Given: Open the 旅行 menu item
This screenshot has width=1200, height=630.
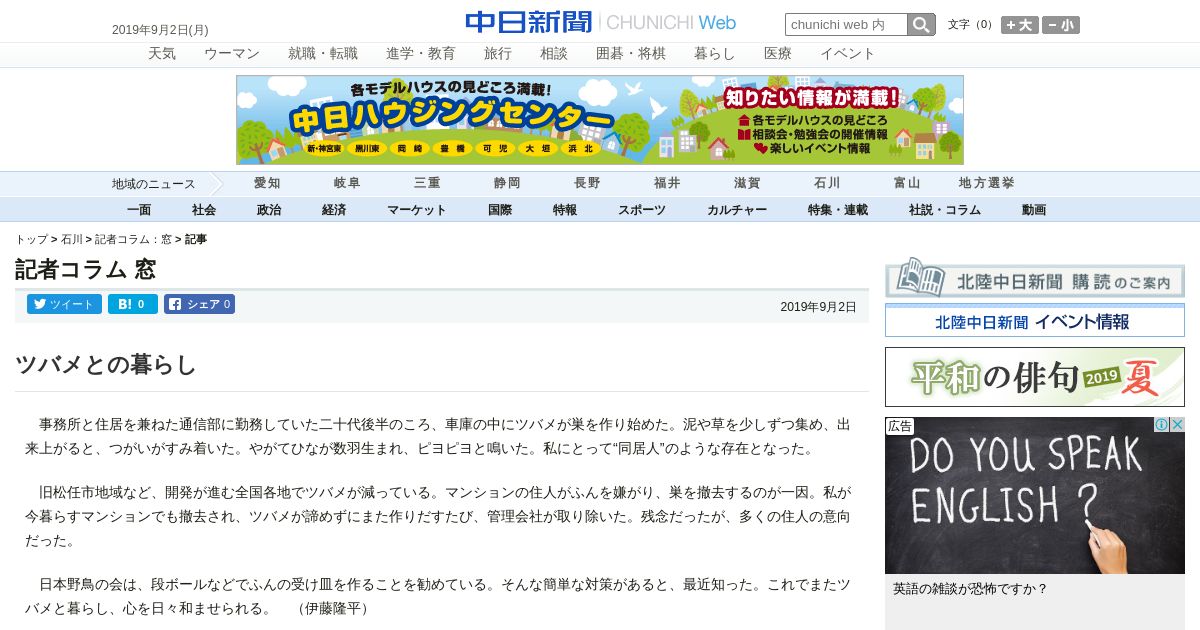Looking at the screenshot, I should click(x=498, y=54).
